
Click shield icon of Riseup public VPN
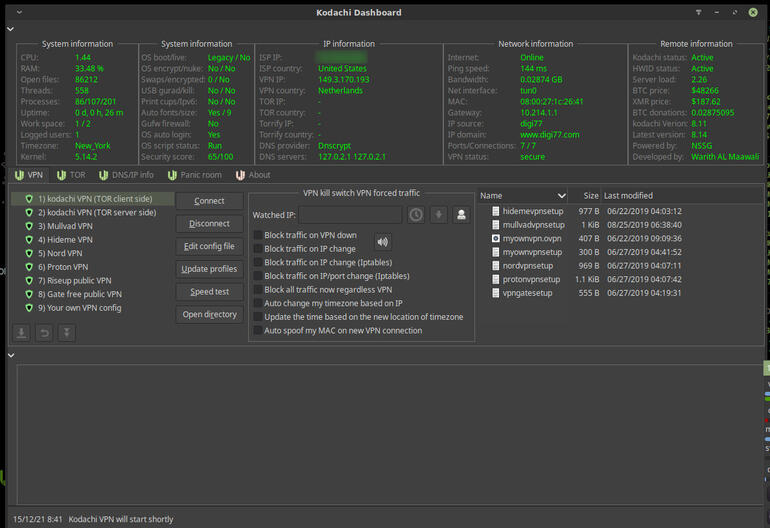pos(29,280)
